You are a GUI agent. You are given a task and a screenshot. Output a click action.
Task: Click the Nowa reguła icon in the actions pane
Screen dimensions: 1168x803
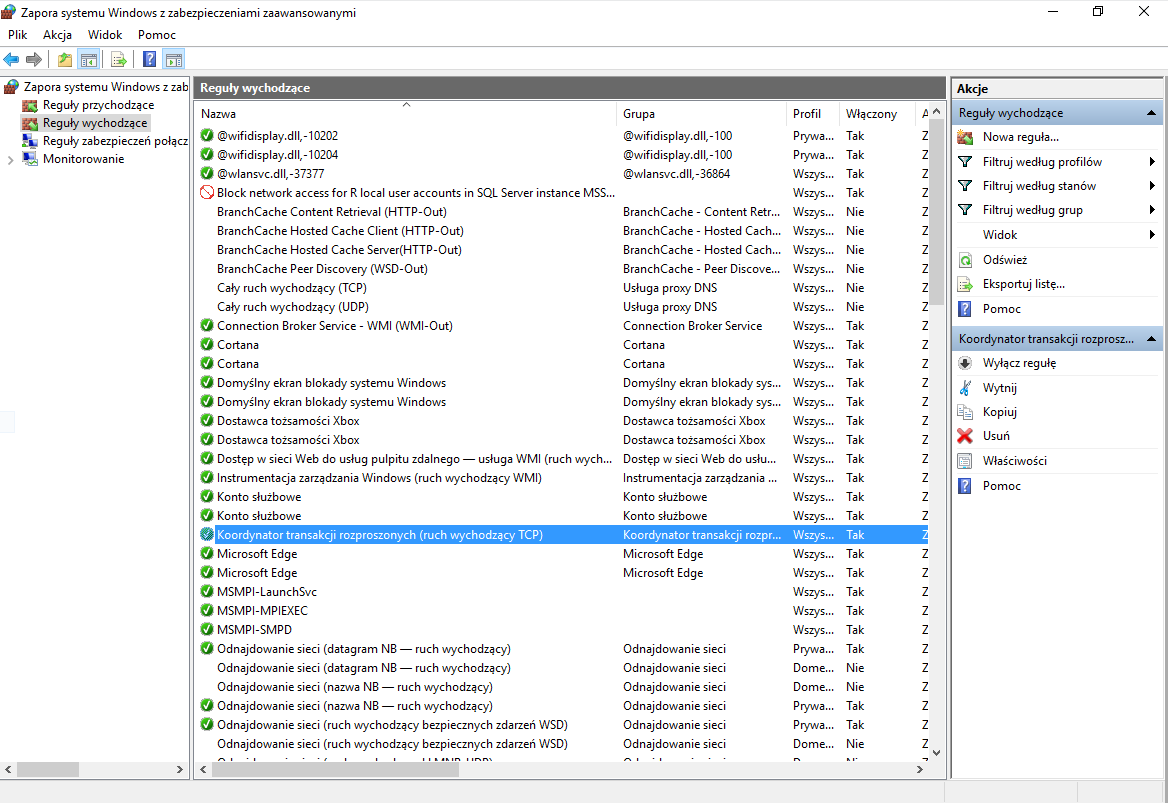[x=965, y=137]
